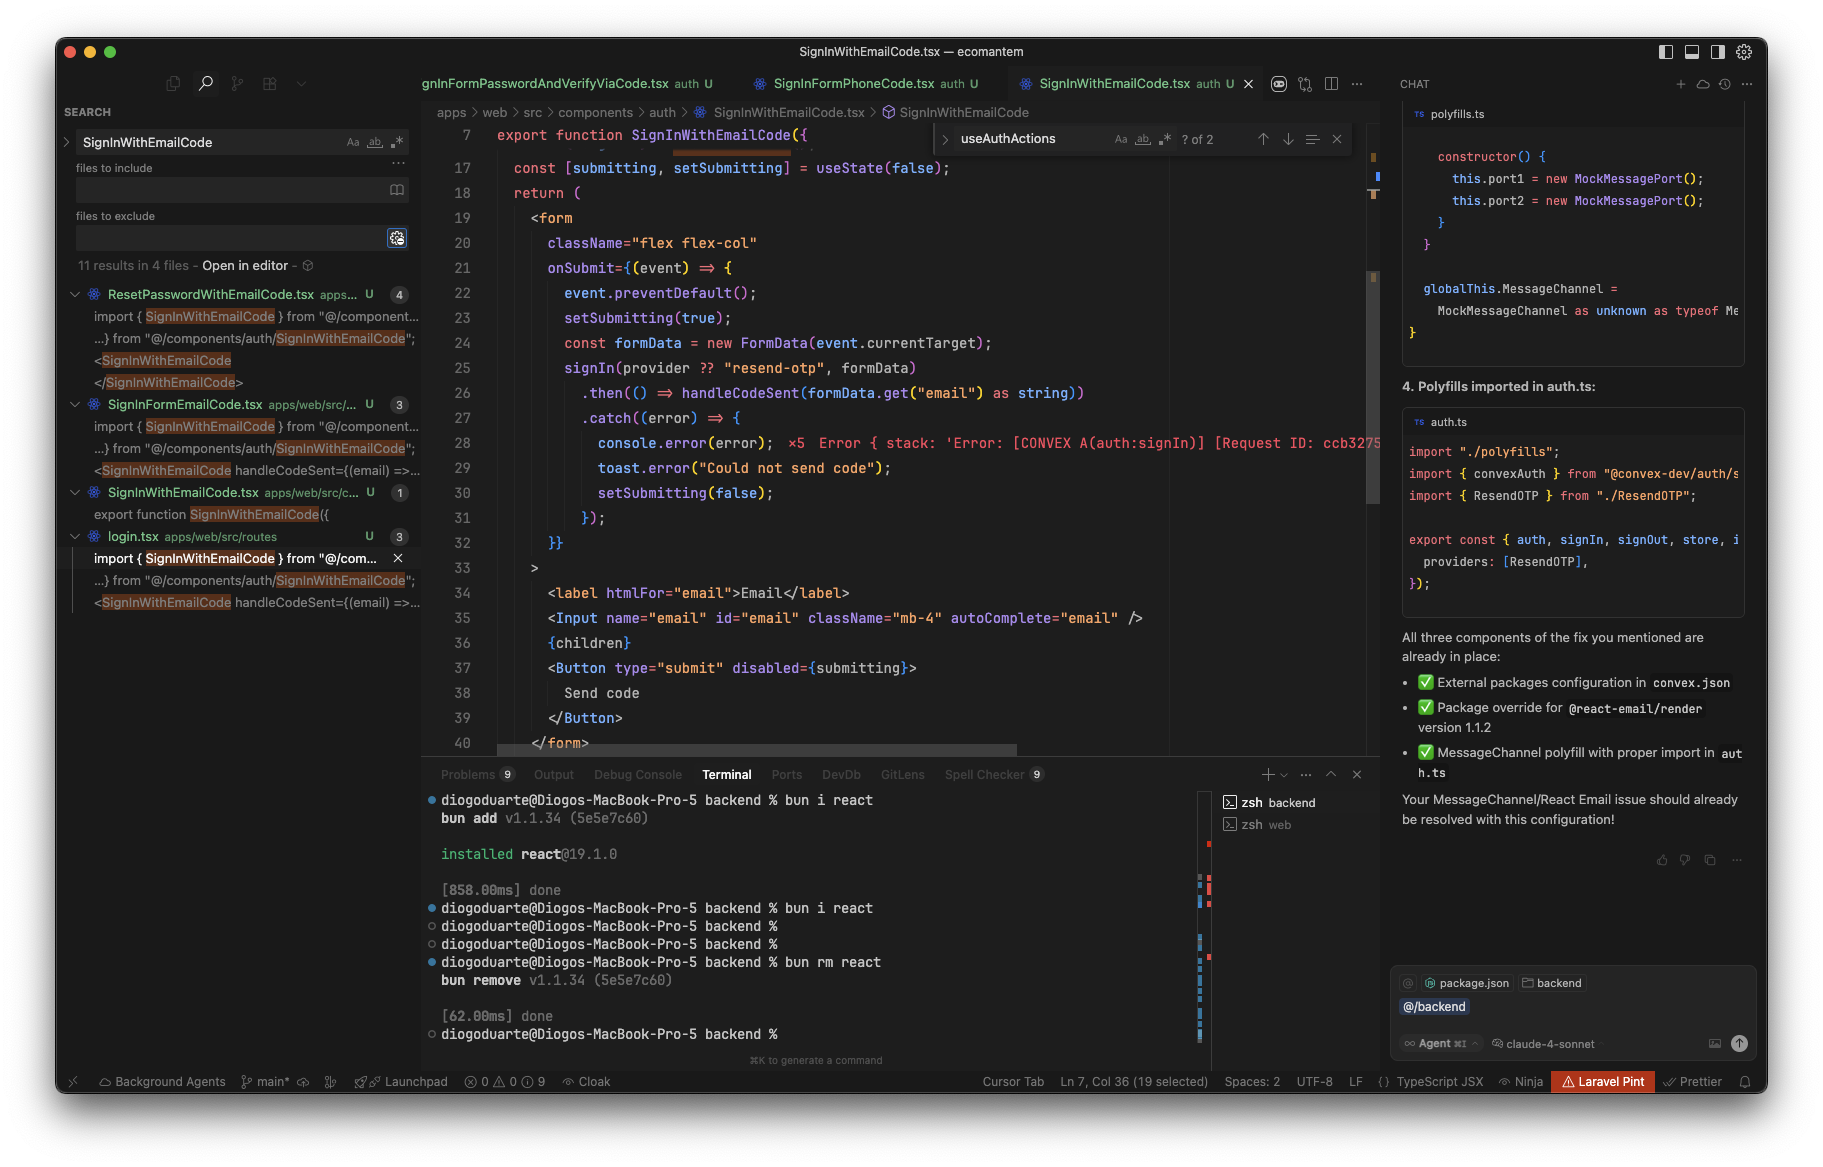The width and height of the screenshot is (1823, 1167).
Task: Toggle replace expander in find widget
Action: point(945,139)
